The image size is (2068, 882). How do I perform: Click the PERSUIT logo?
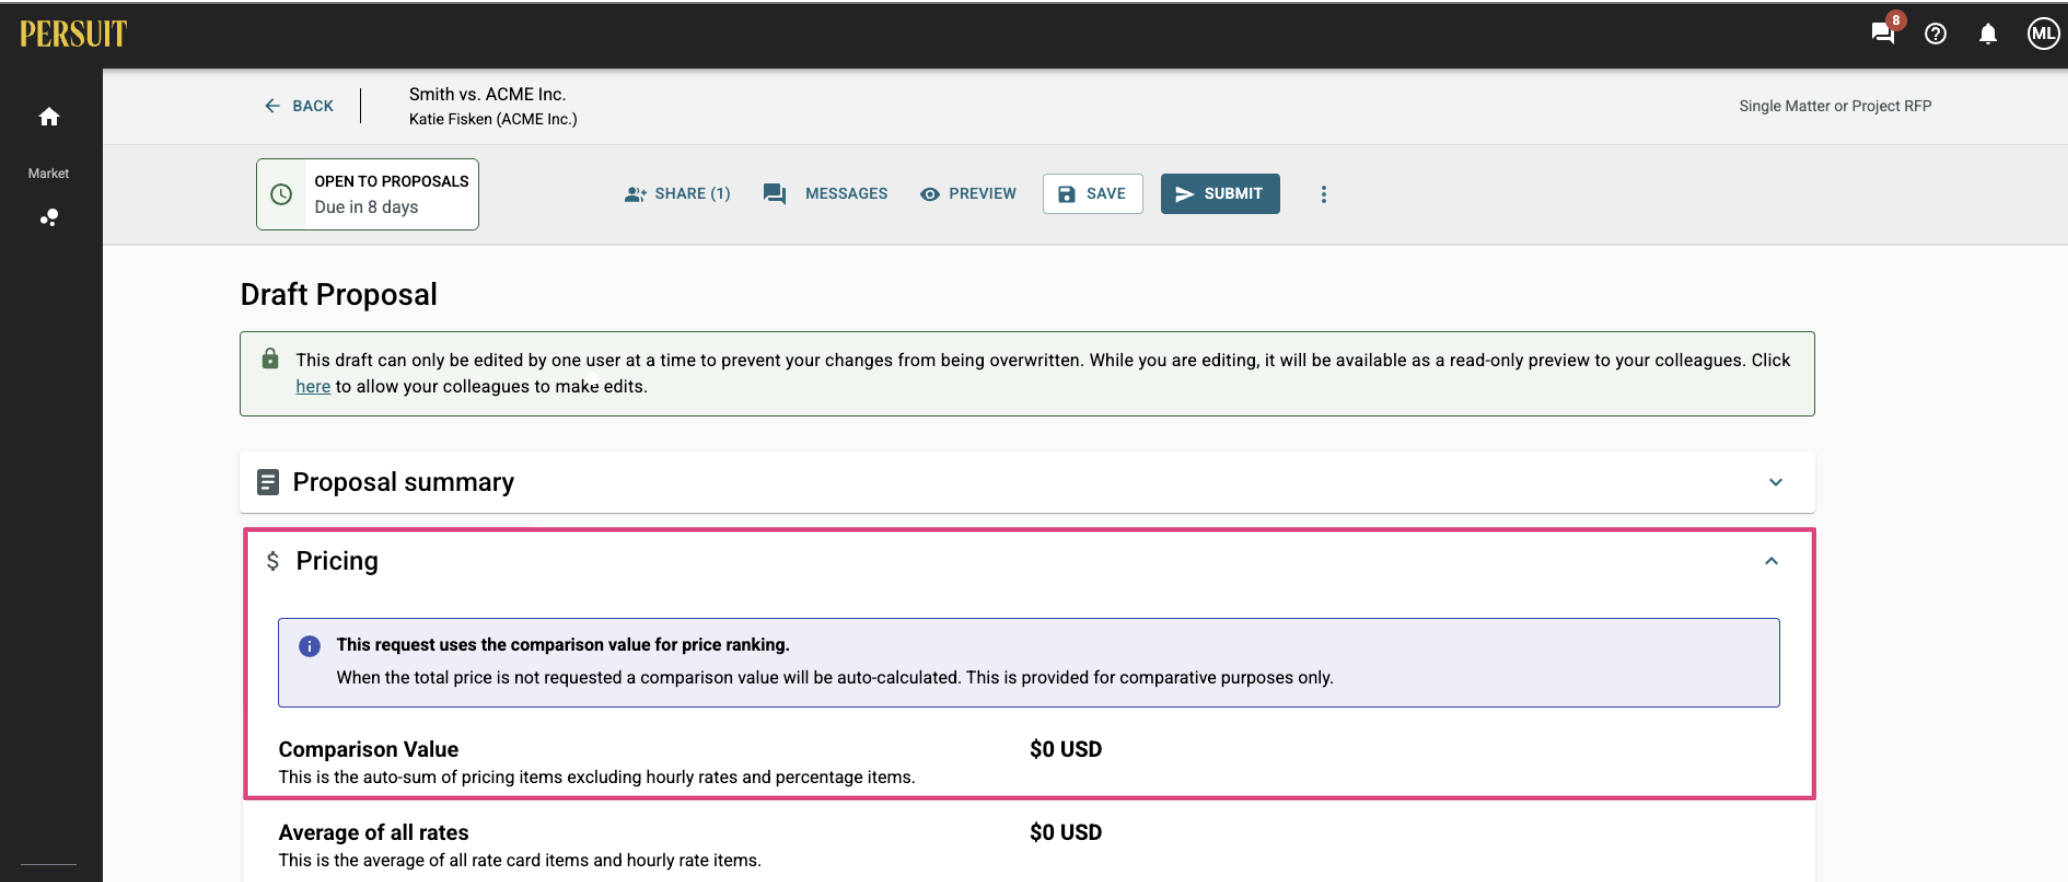73,33
